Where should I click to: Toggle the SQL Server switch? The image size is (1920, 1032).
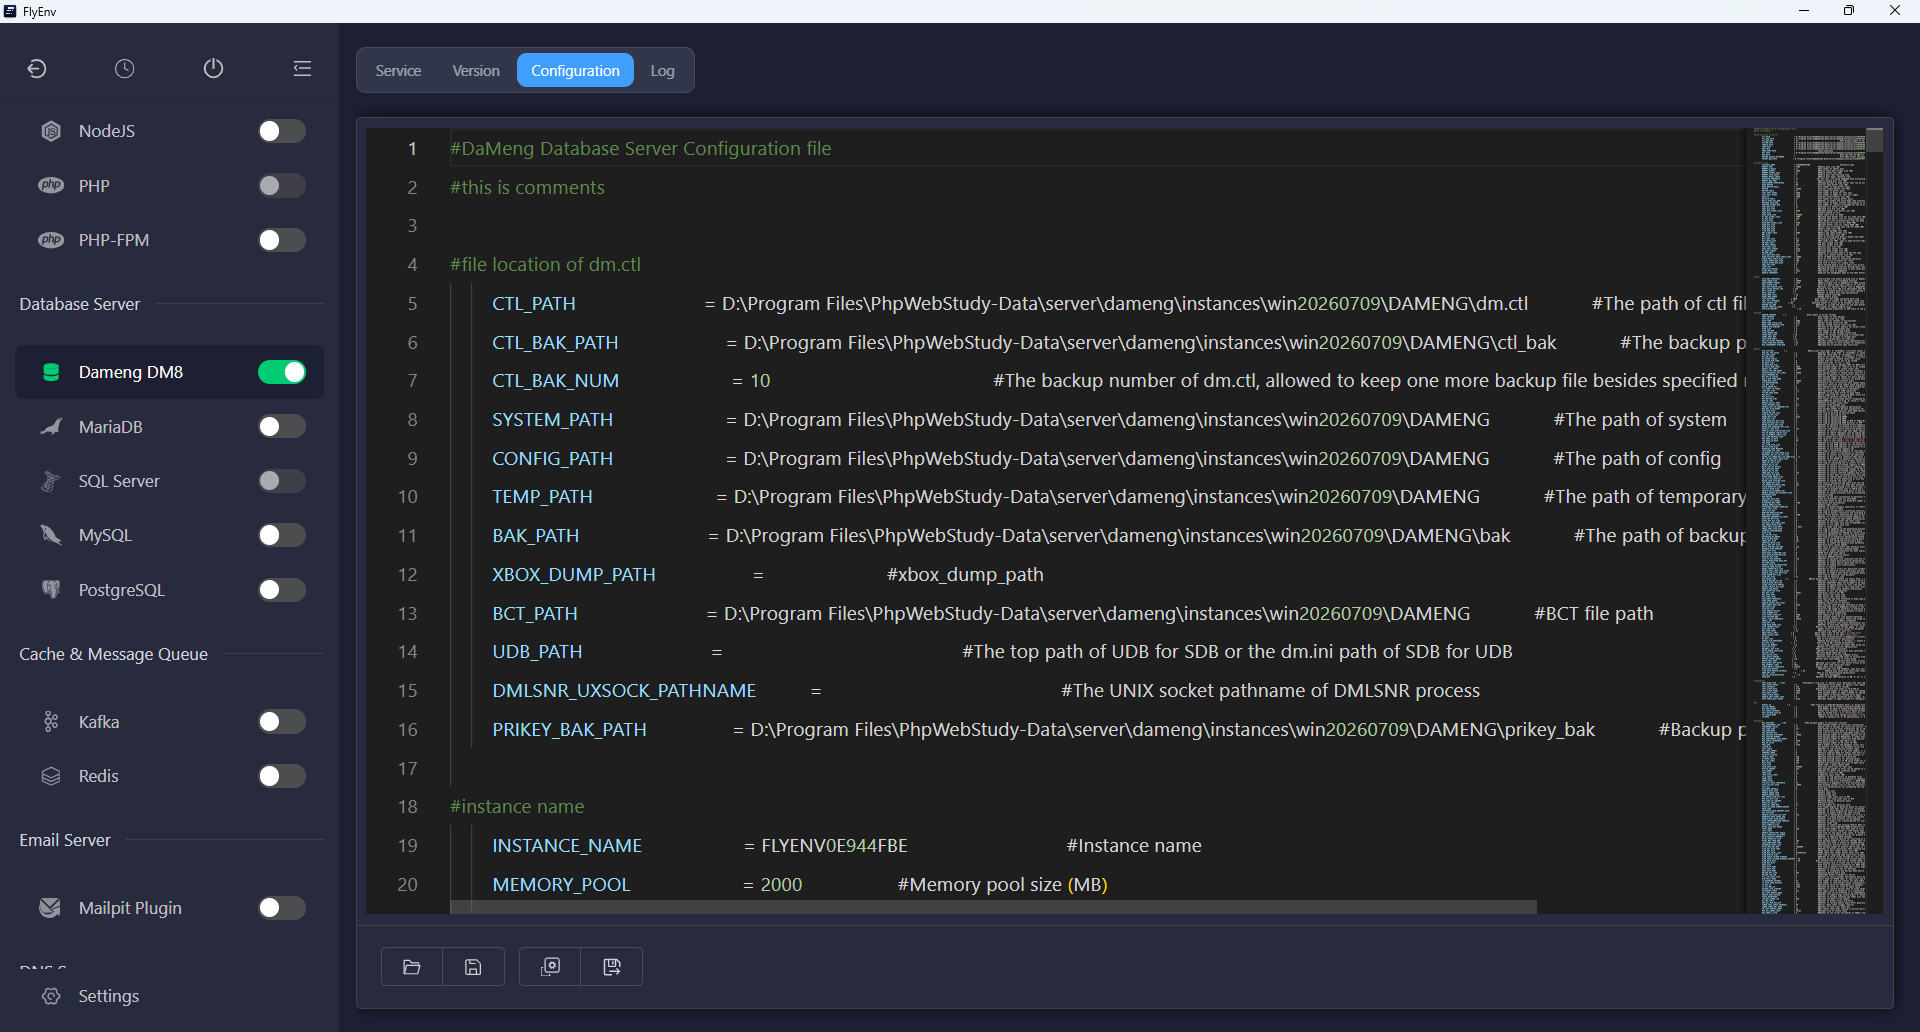[x=281, y=481]
